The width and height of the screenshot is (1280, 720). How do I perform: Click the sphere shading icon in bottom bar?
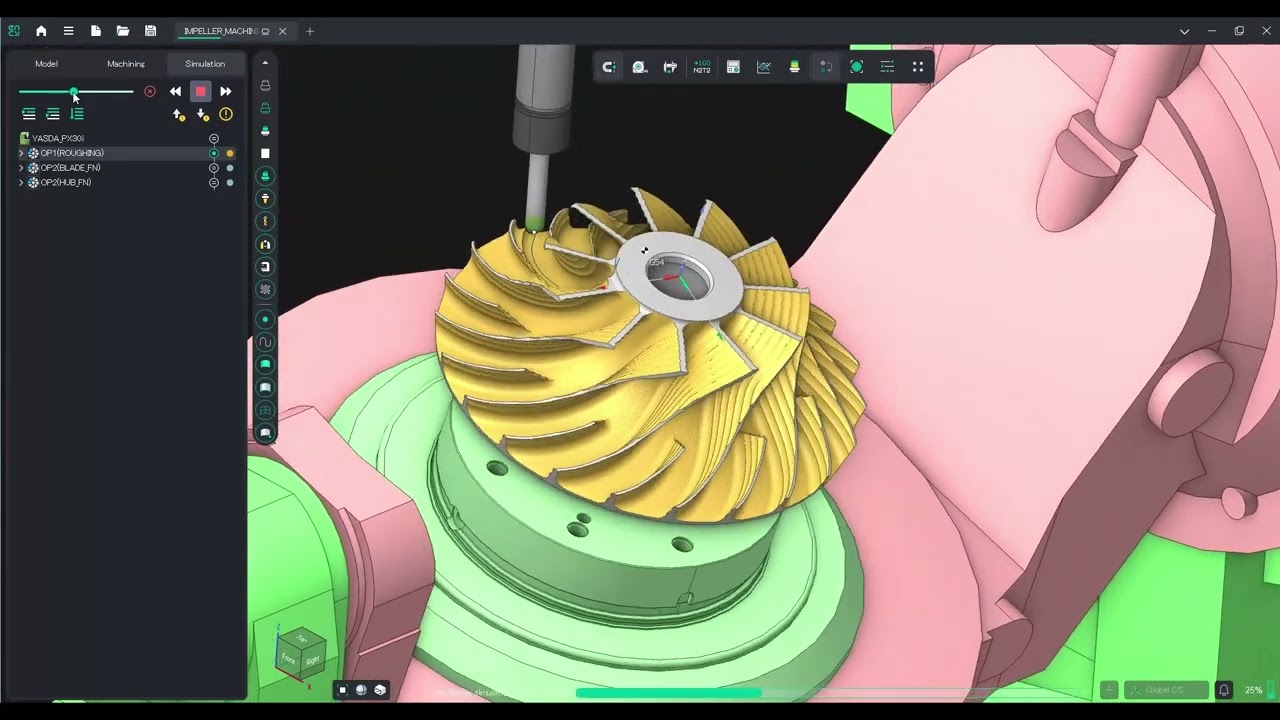tap(361, 690)
